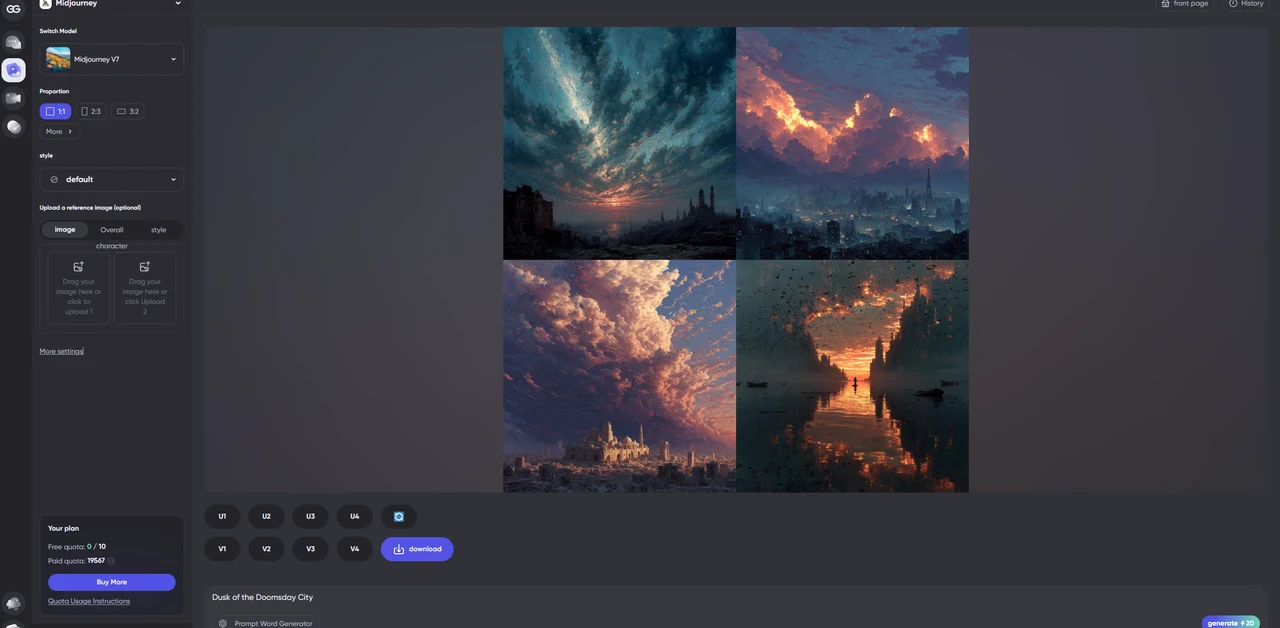Open the Midjourney tool dropdown at top

click(x=178, y=4)
